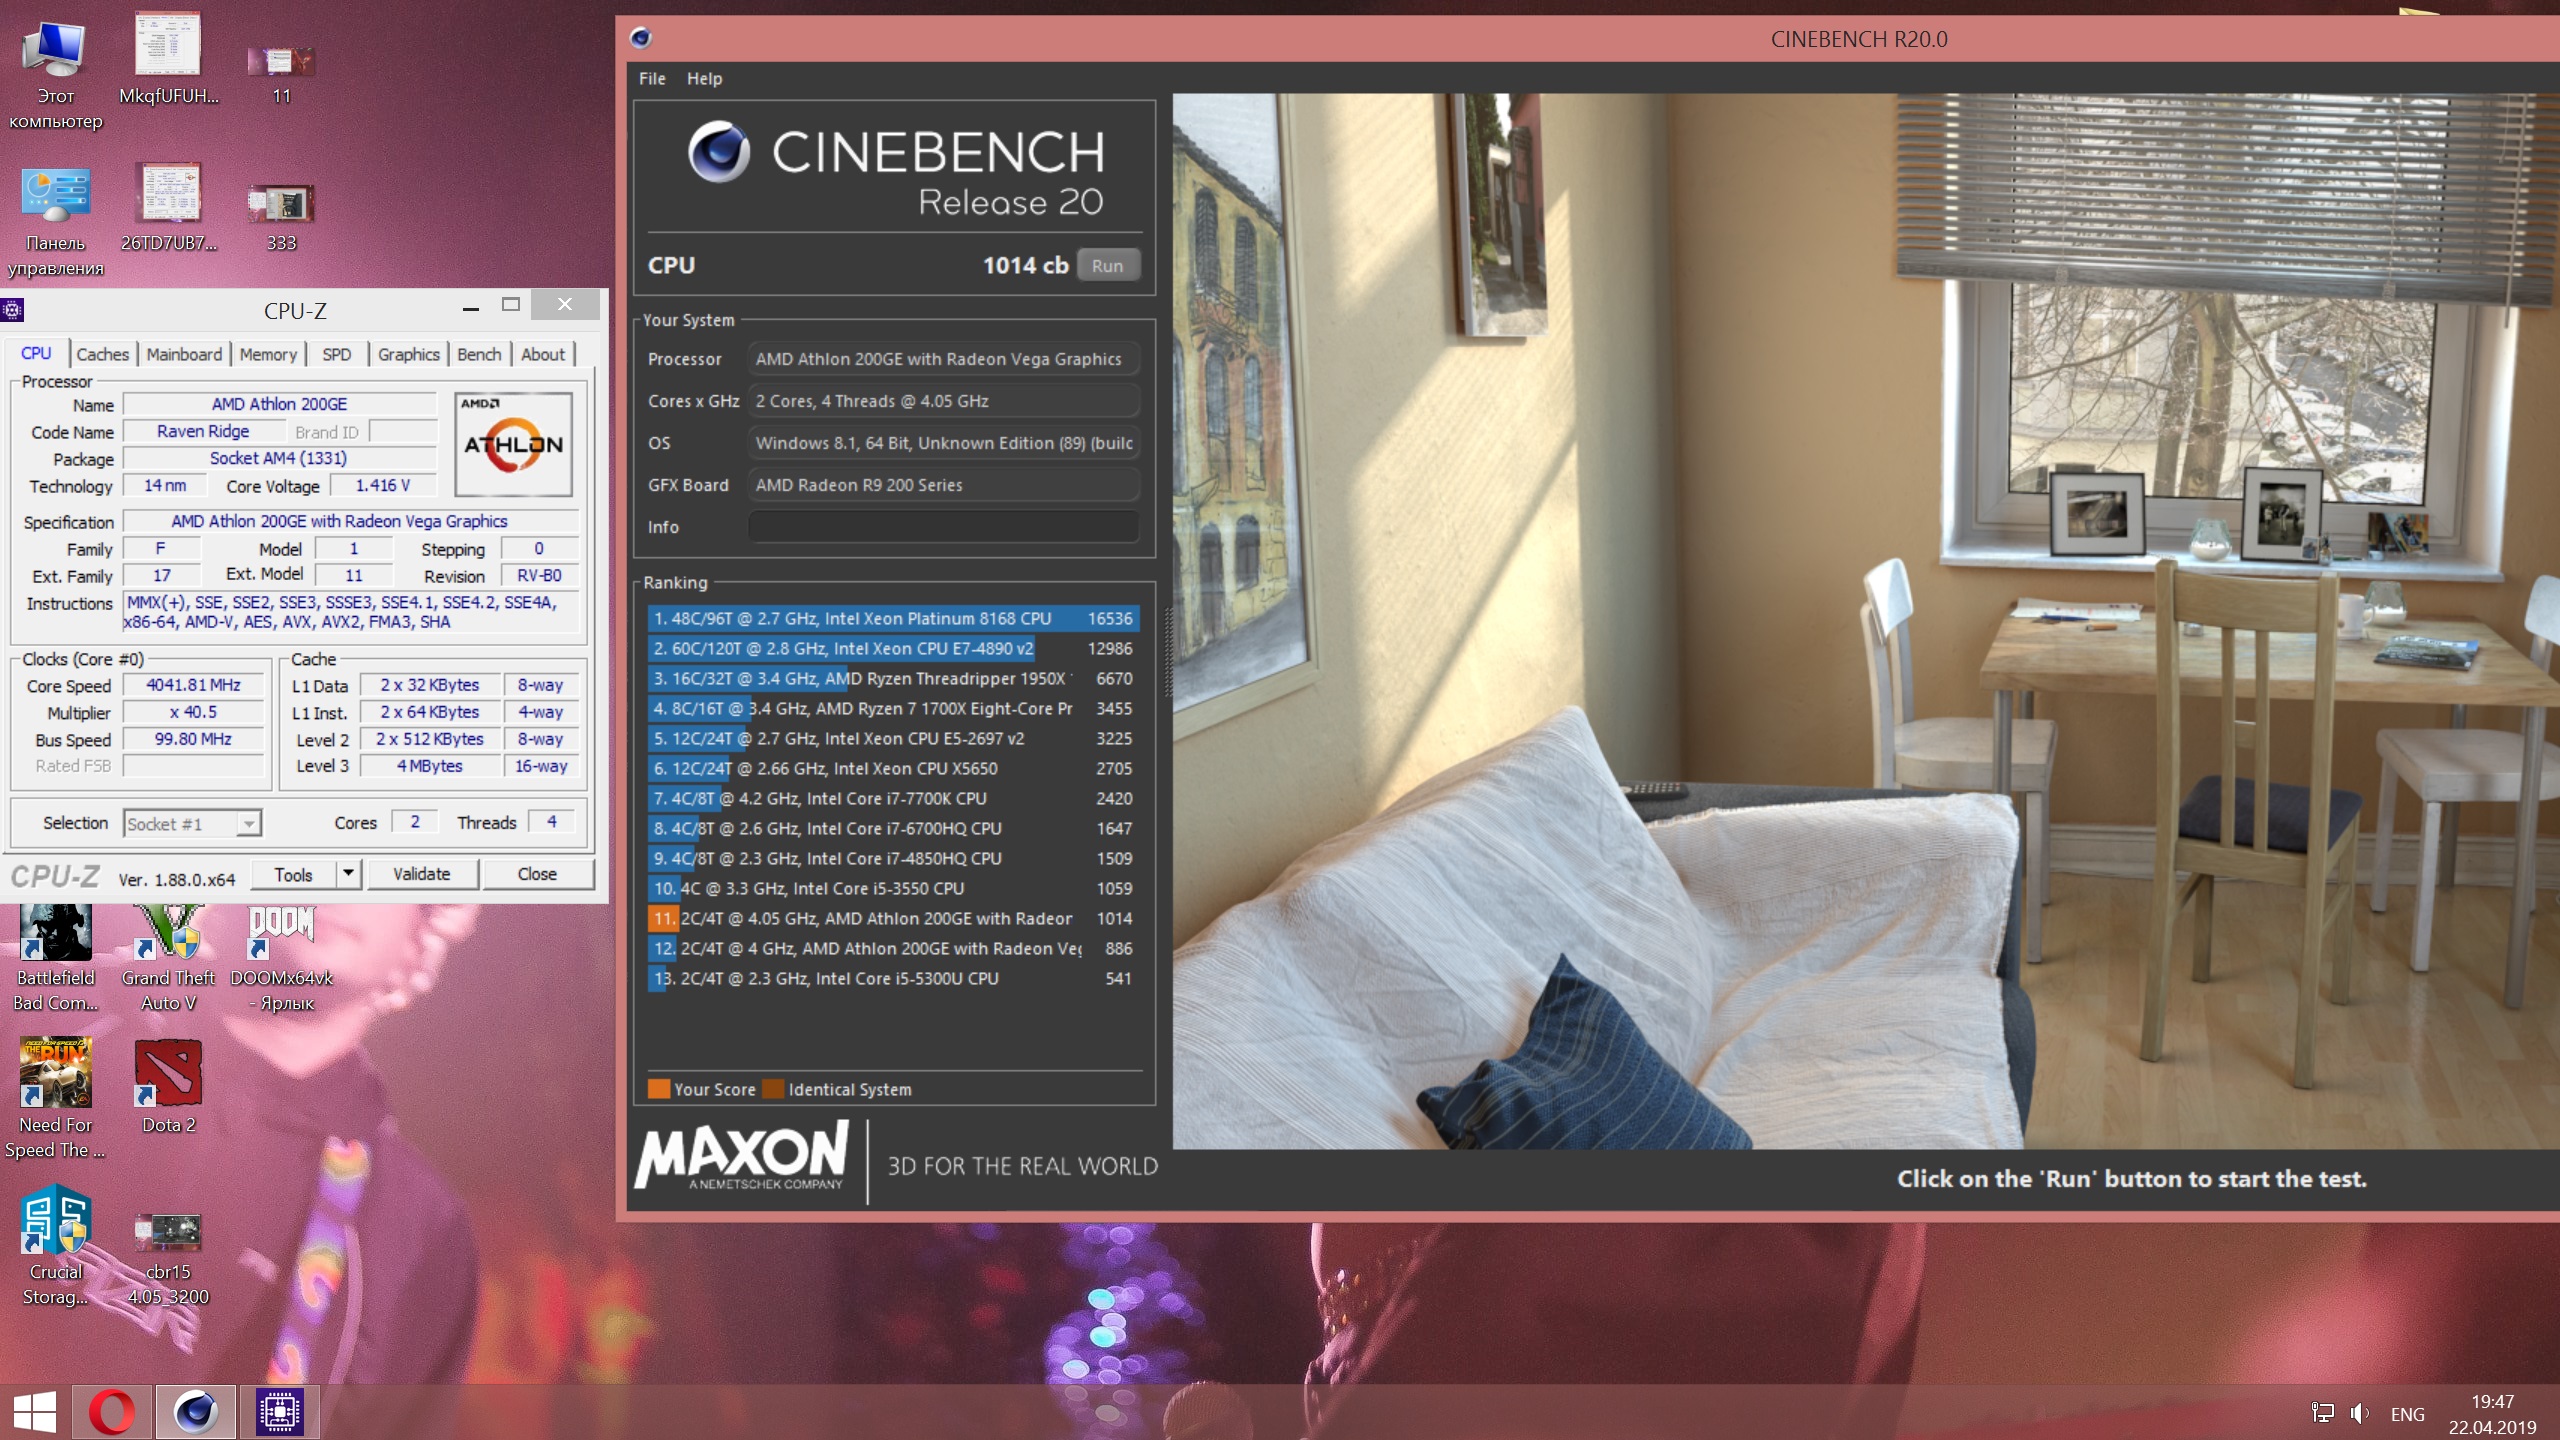Open the MkqfUFUH image file on the desktop

(x=168, y=60)
